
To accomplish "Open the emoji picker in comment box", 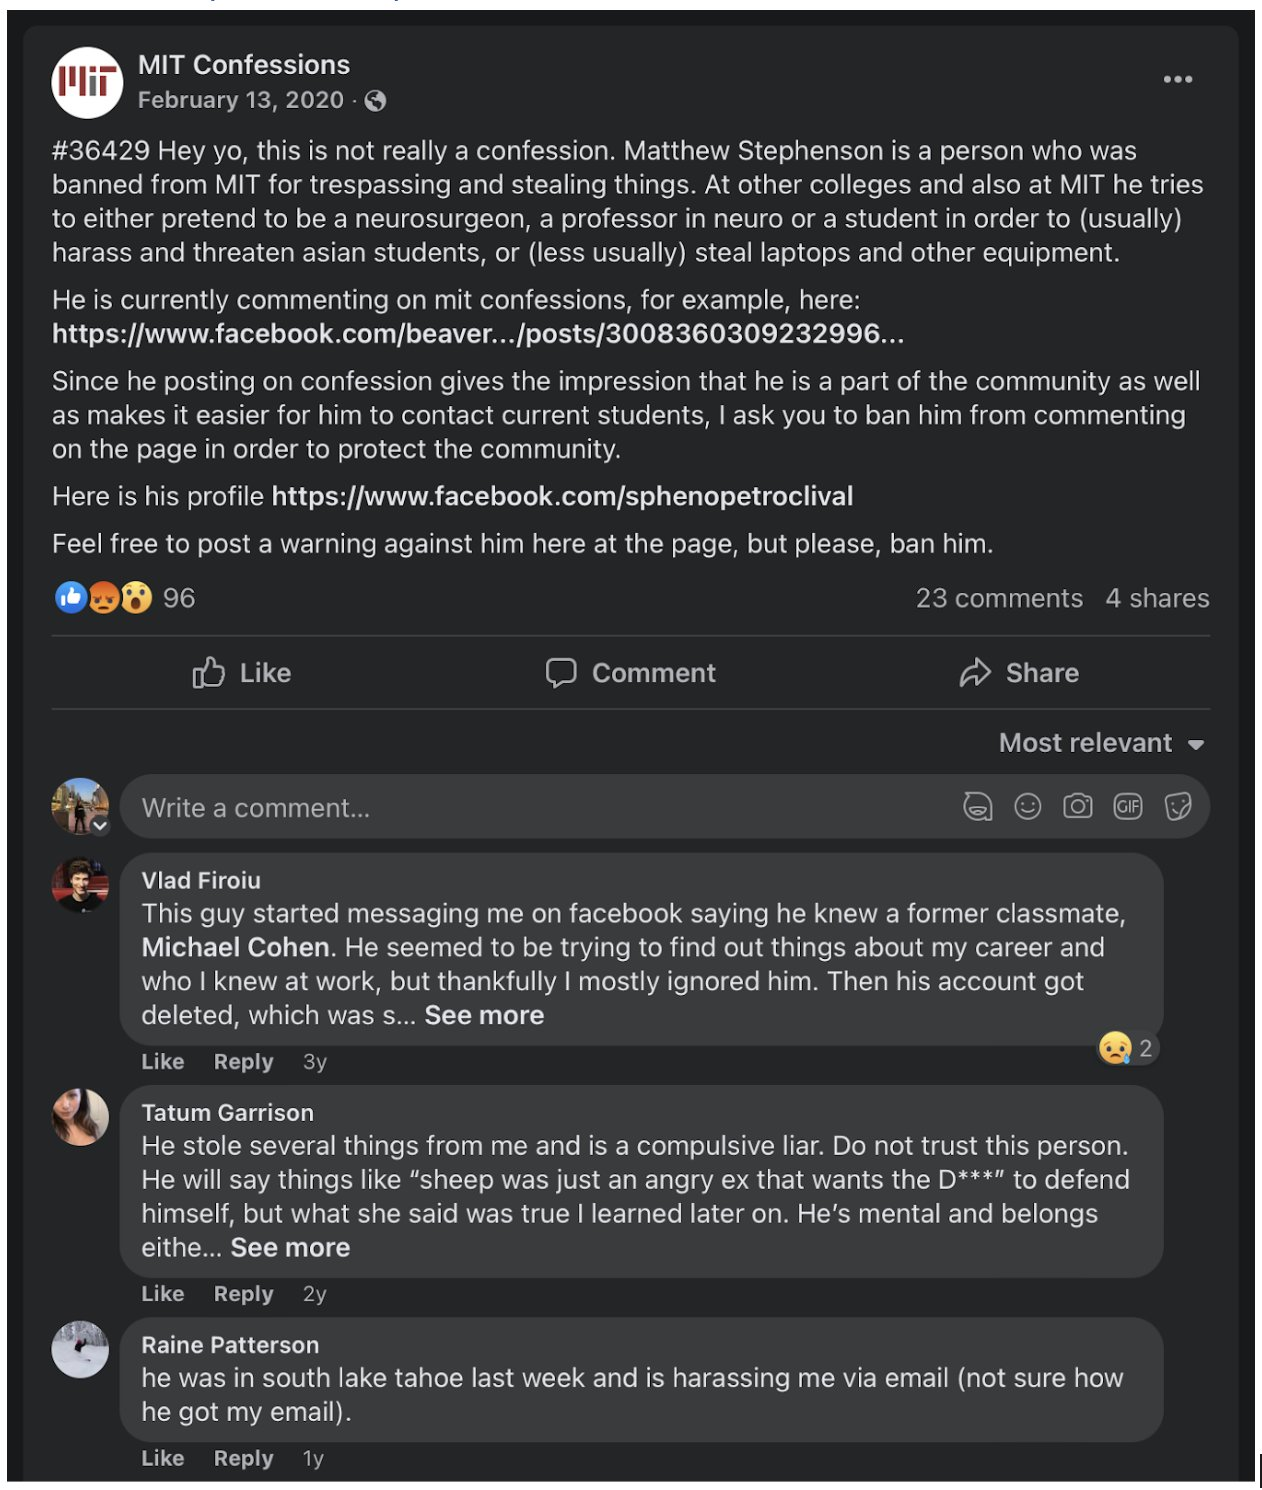I will point(1027,806).
